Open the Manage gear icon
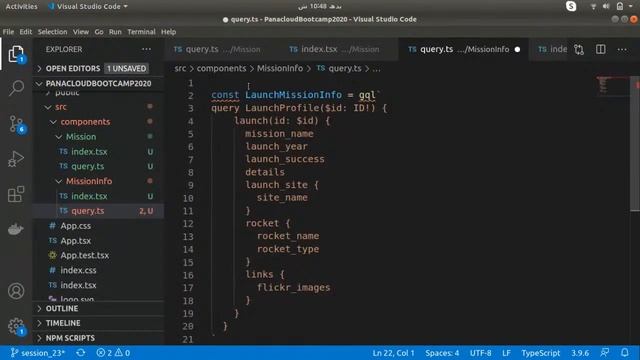This screenshot has height=360, width=640. tap(16, 326)
